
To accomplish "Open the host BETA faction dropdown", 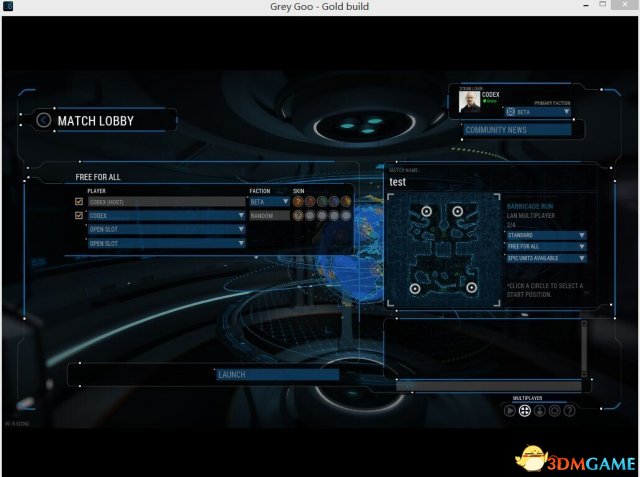I will tap(269, 202).
